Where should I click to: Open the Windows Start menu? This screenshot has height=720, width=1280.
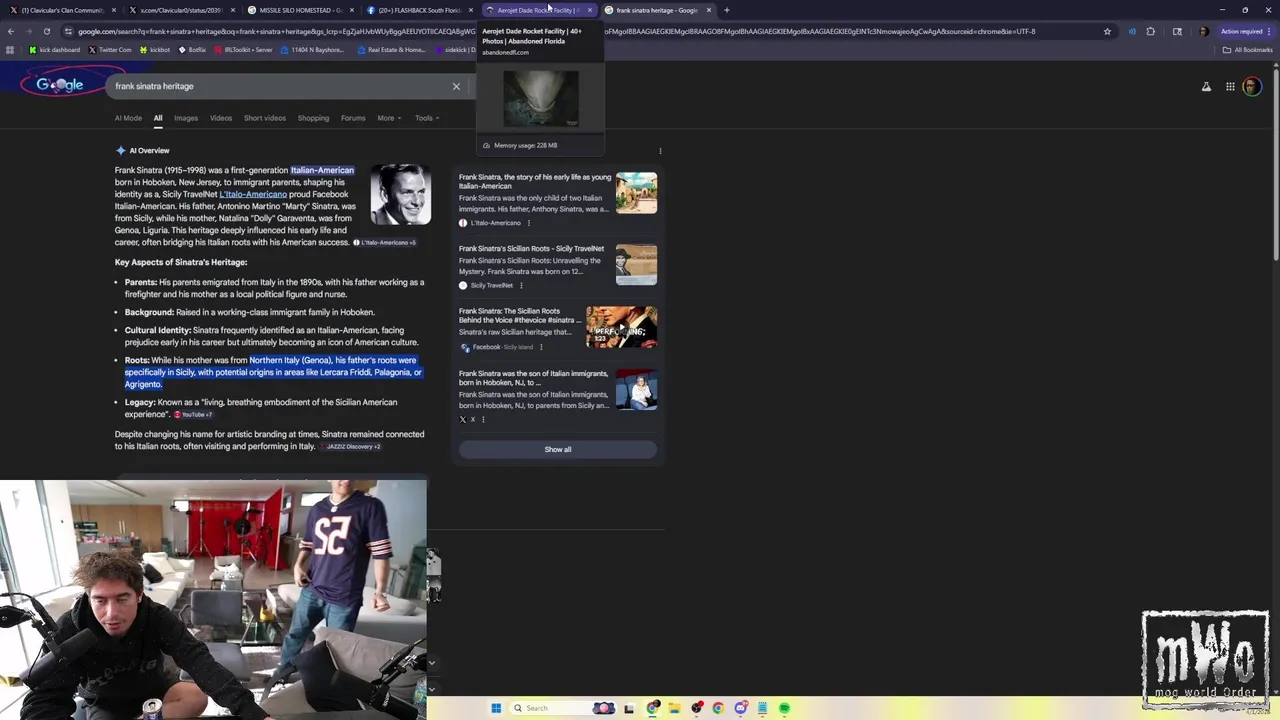(x=496, y=708)
